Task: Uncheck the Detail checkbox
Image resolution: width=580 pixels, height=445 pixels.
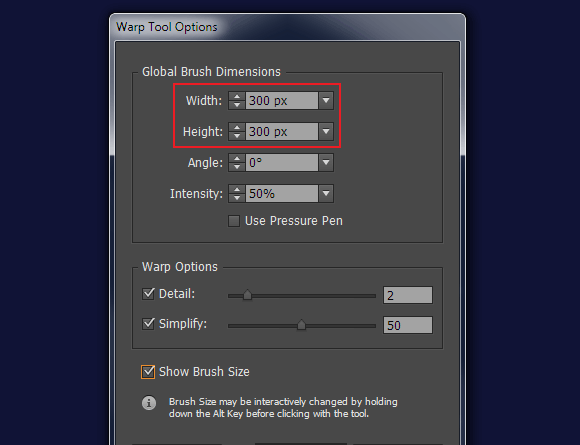Action: point(148,294)
